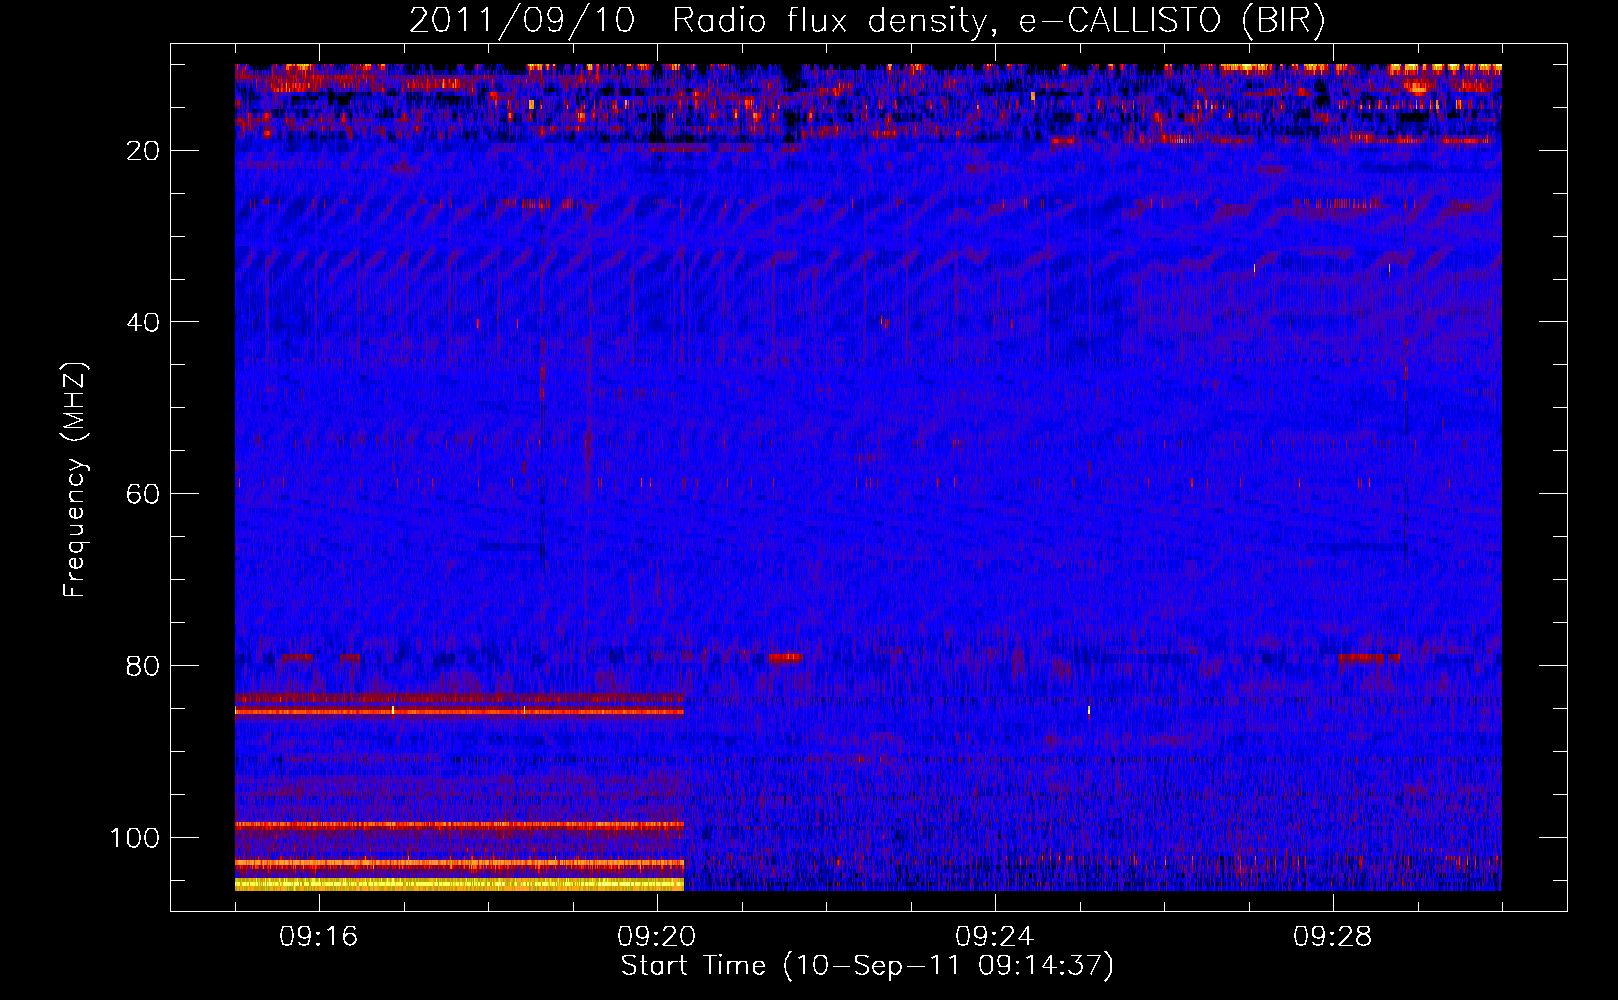The height and width of the screenshot is (1000, 1618).
Task: Click the '60' frequency tick label
Action: coord(144,495)
